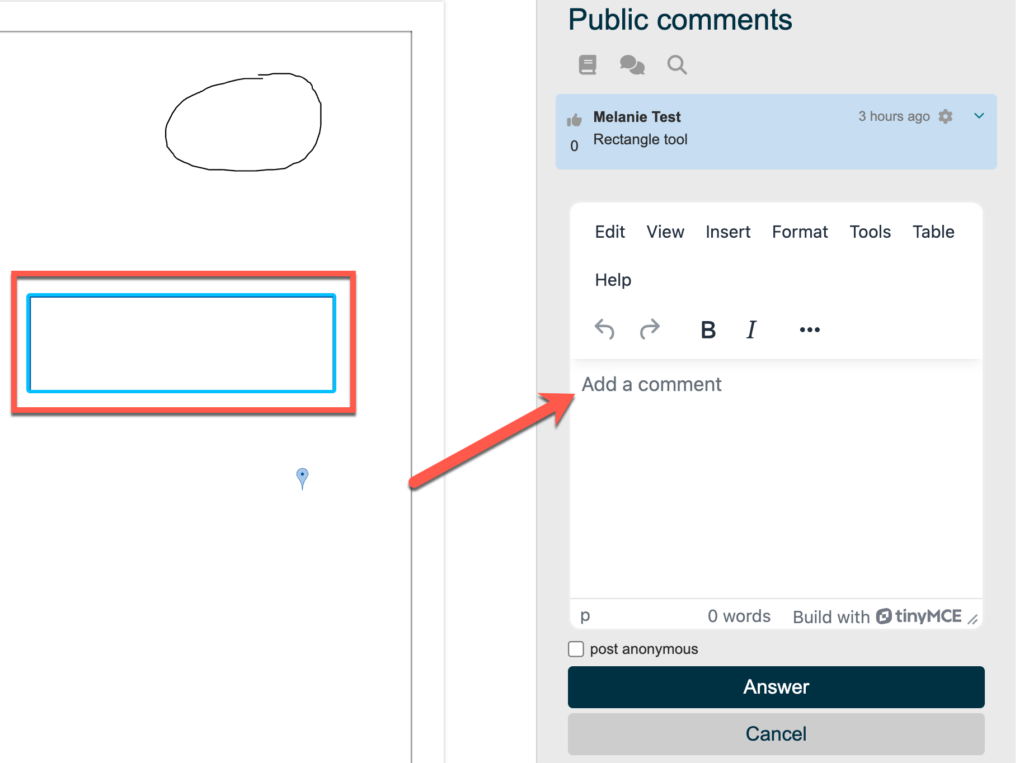
Task: Expand Melanie Test's comment chevron
Action: click(x=979, y=116)
